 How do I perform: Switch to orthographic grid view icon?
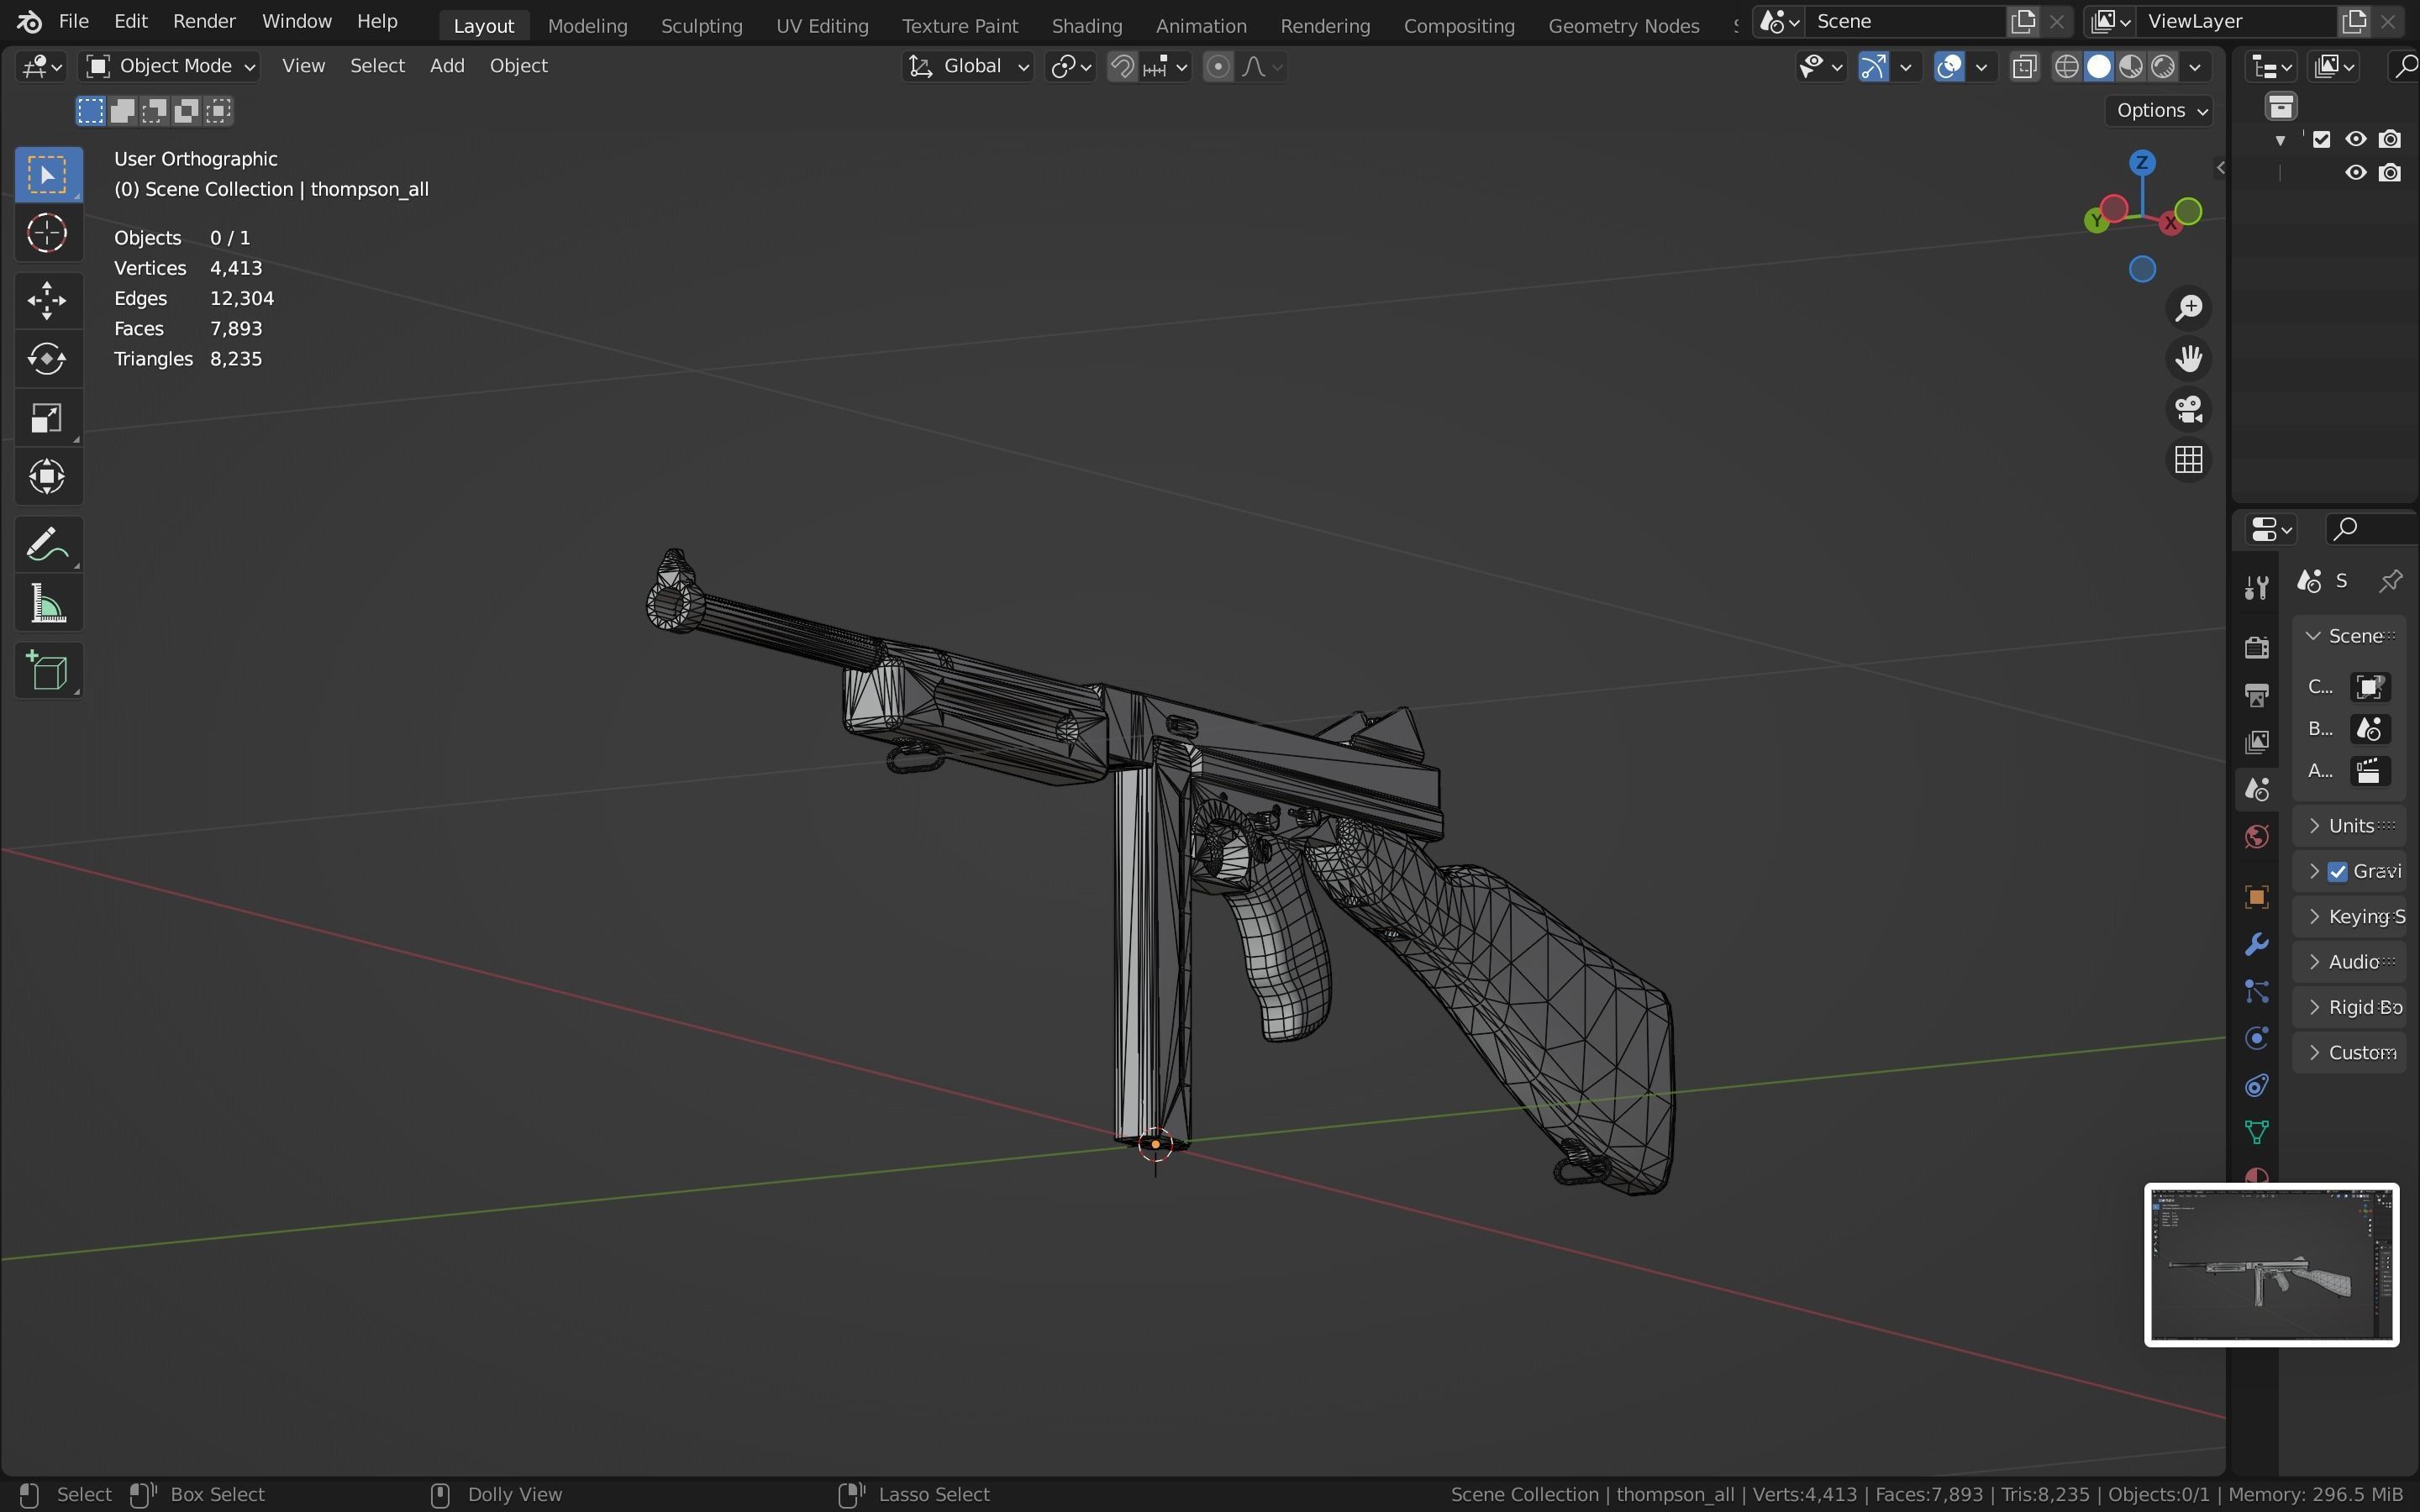2189,460
